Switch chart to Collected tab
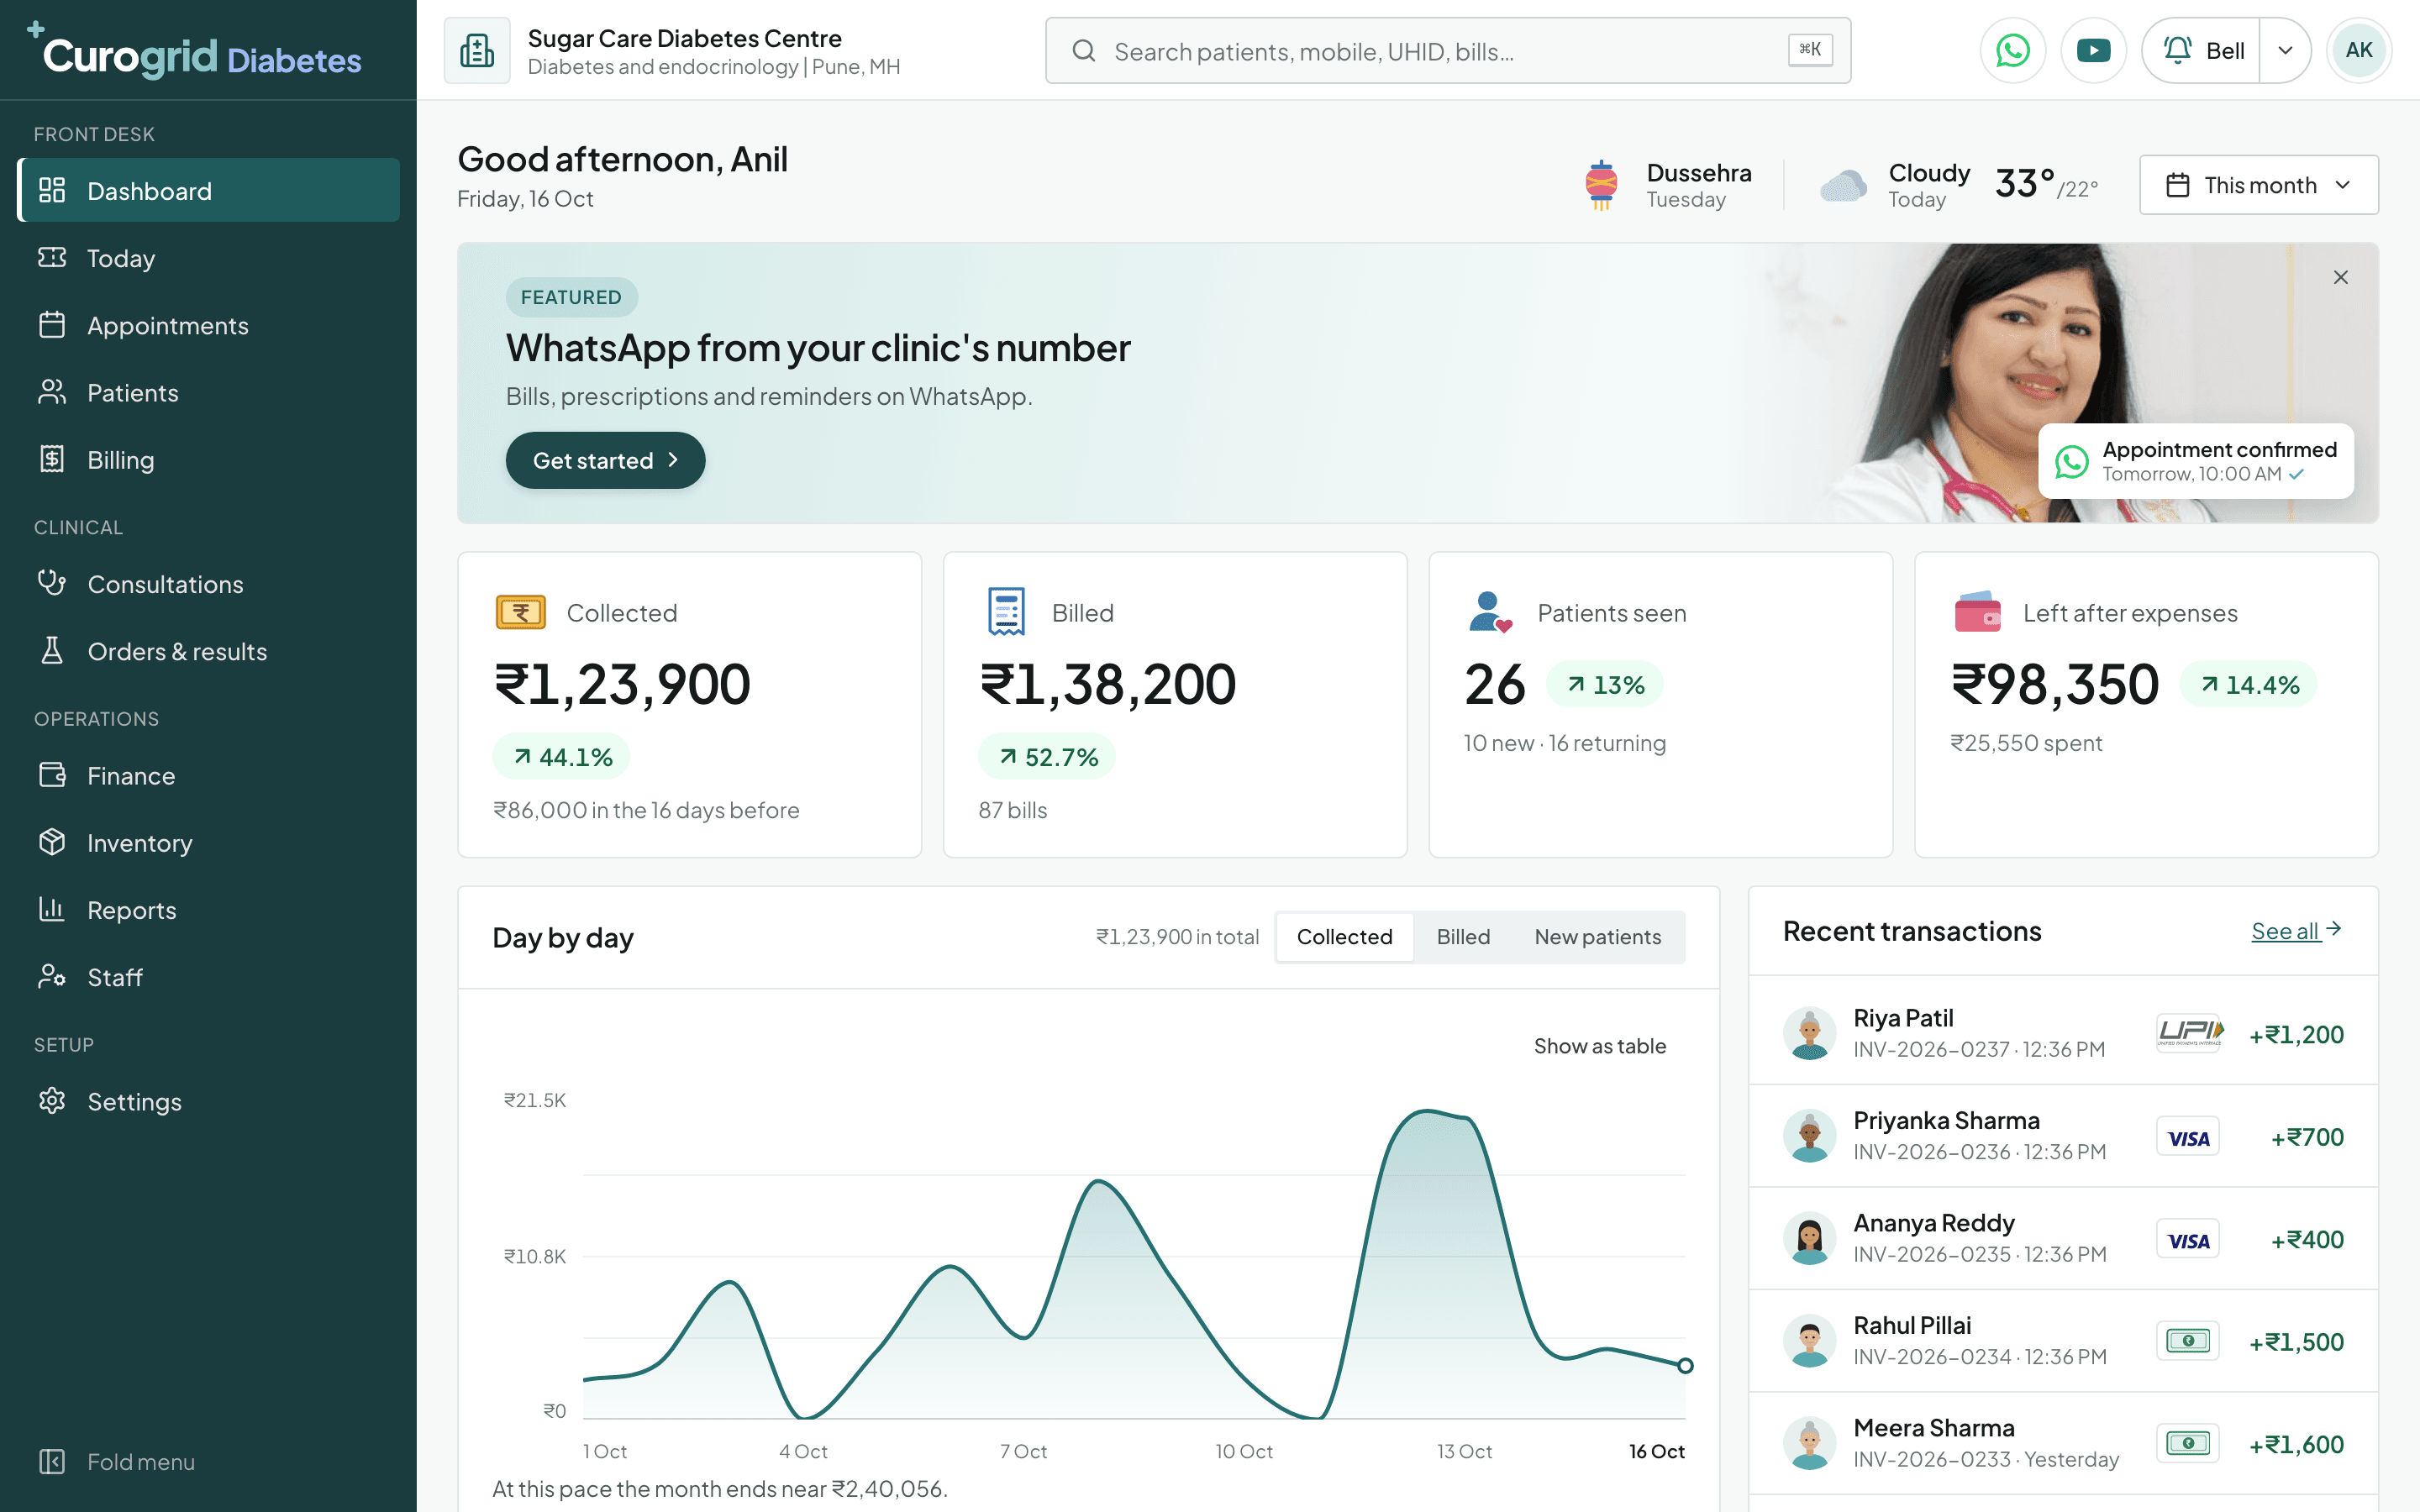 coord(1344,937)
